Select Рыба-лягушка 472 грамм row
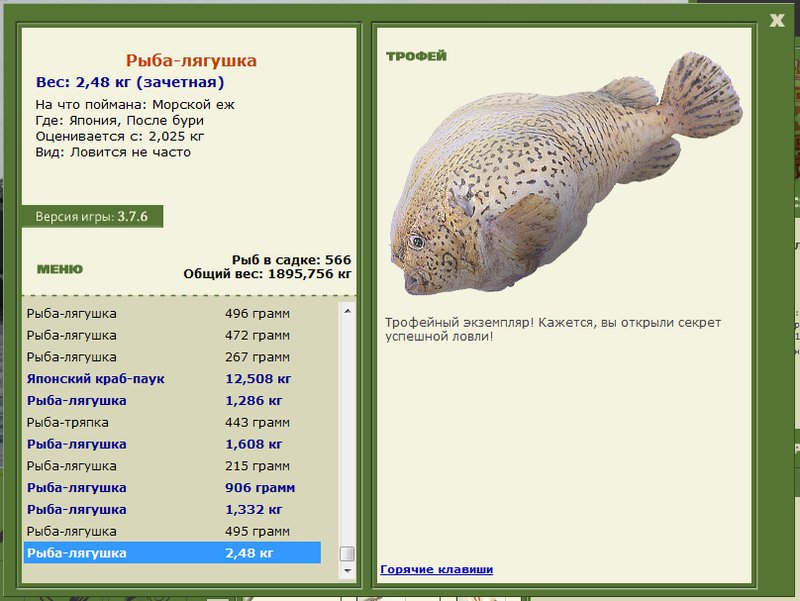Image resolution: width=800 pixels, height=601 pixels. click(x=172, y=335)
